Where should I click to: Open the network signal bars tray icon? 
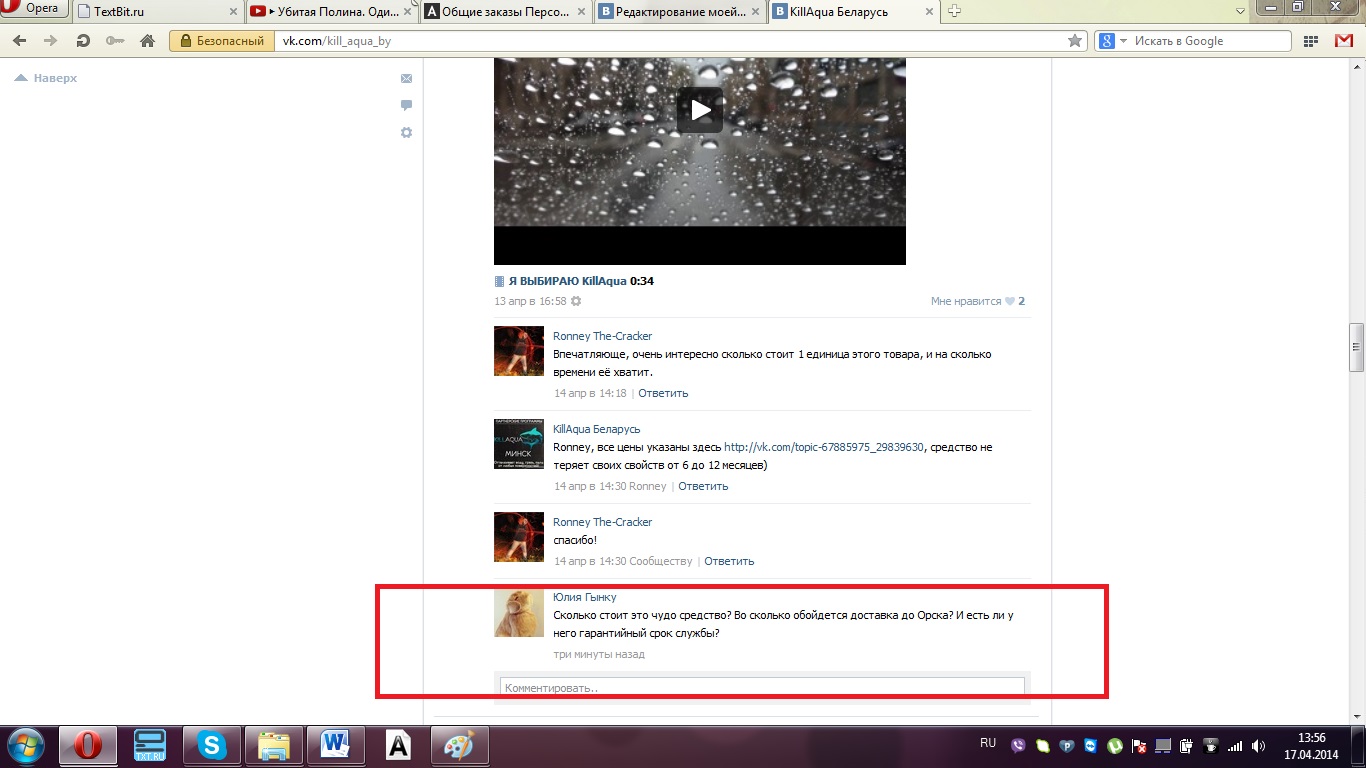1235,746
